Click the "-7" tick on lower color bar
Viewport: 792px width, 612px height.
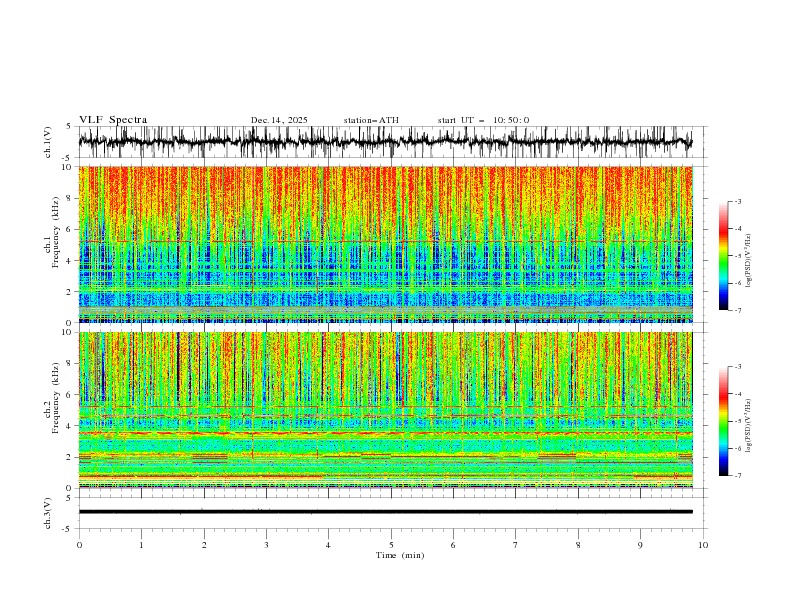click(x=737, y=476)
